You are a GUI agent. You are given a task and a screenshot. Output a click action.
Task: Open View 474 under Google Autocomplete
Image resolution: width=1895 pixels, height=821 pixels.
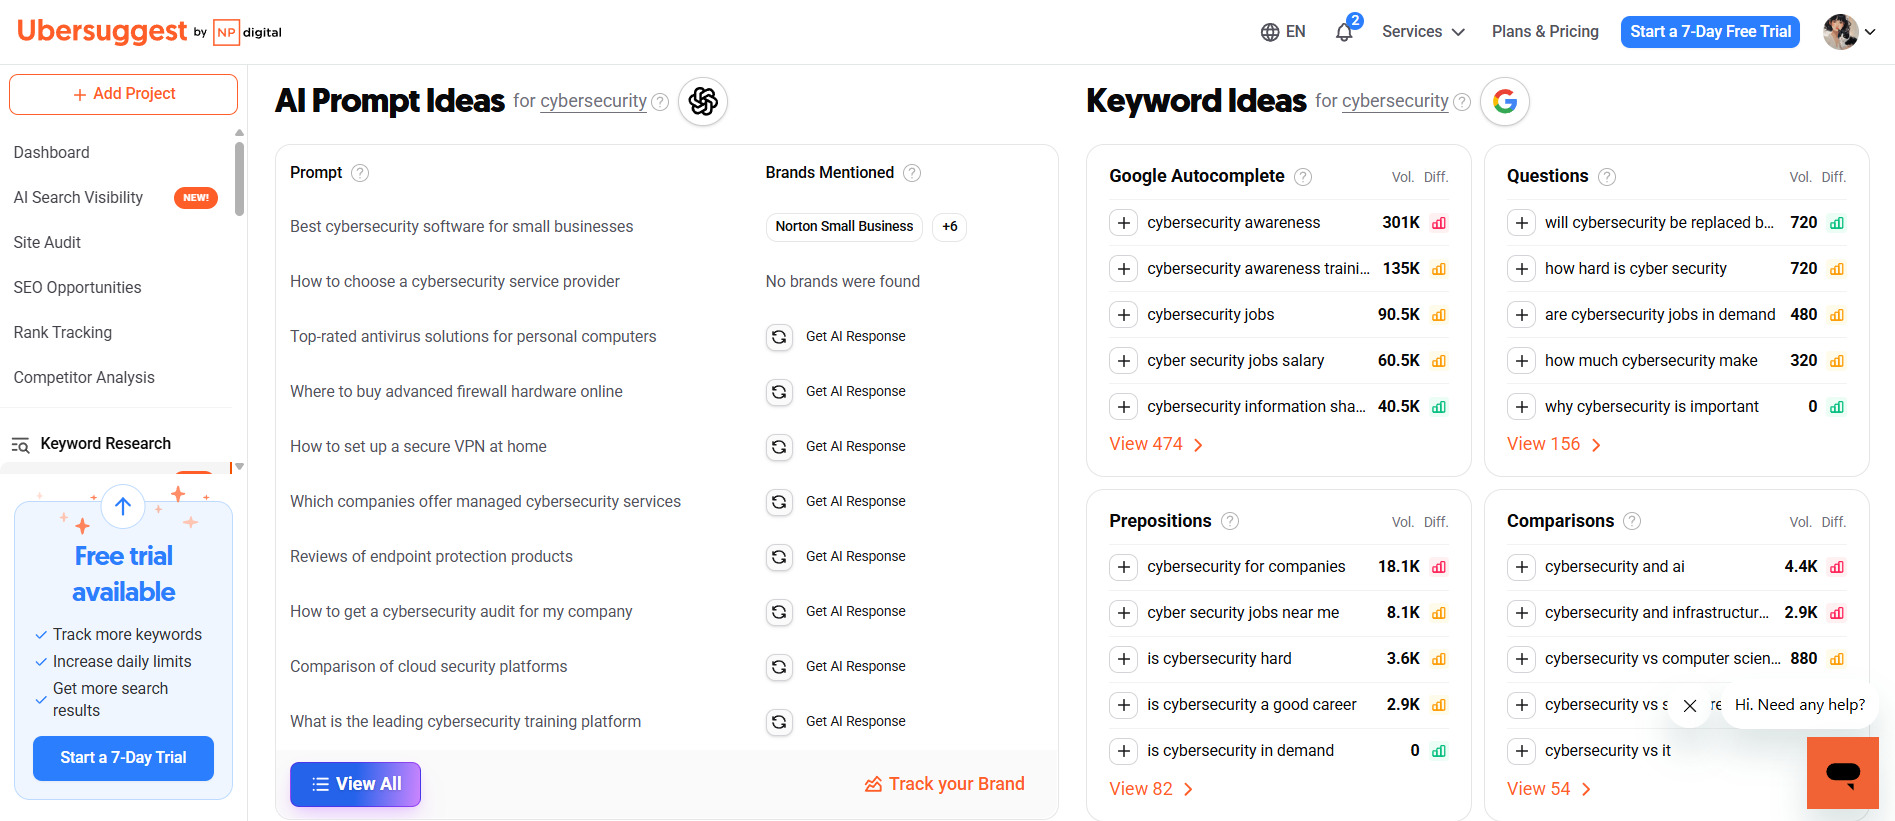pyautogui.click(x=1146, y=443)
